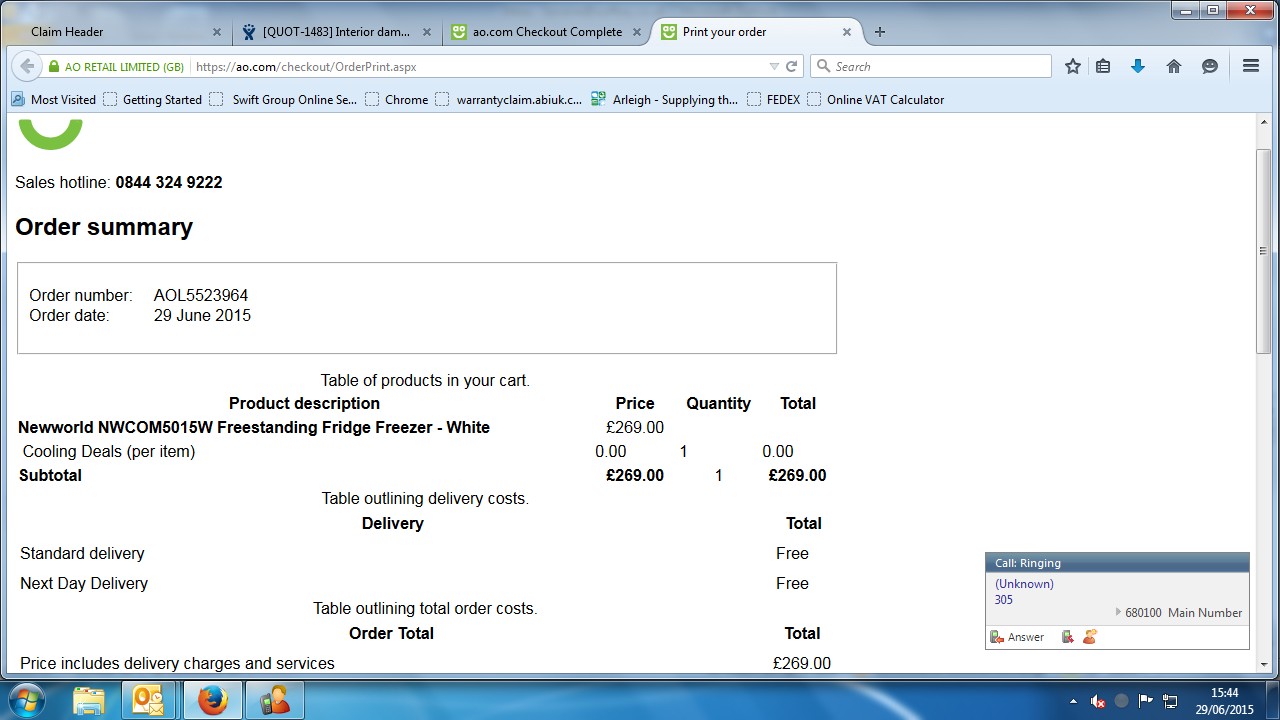Answer the ringing call
1280x720 pixels.
point(1017,637)
